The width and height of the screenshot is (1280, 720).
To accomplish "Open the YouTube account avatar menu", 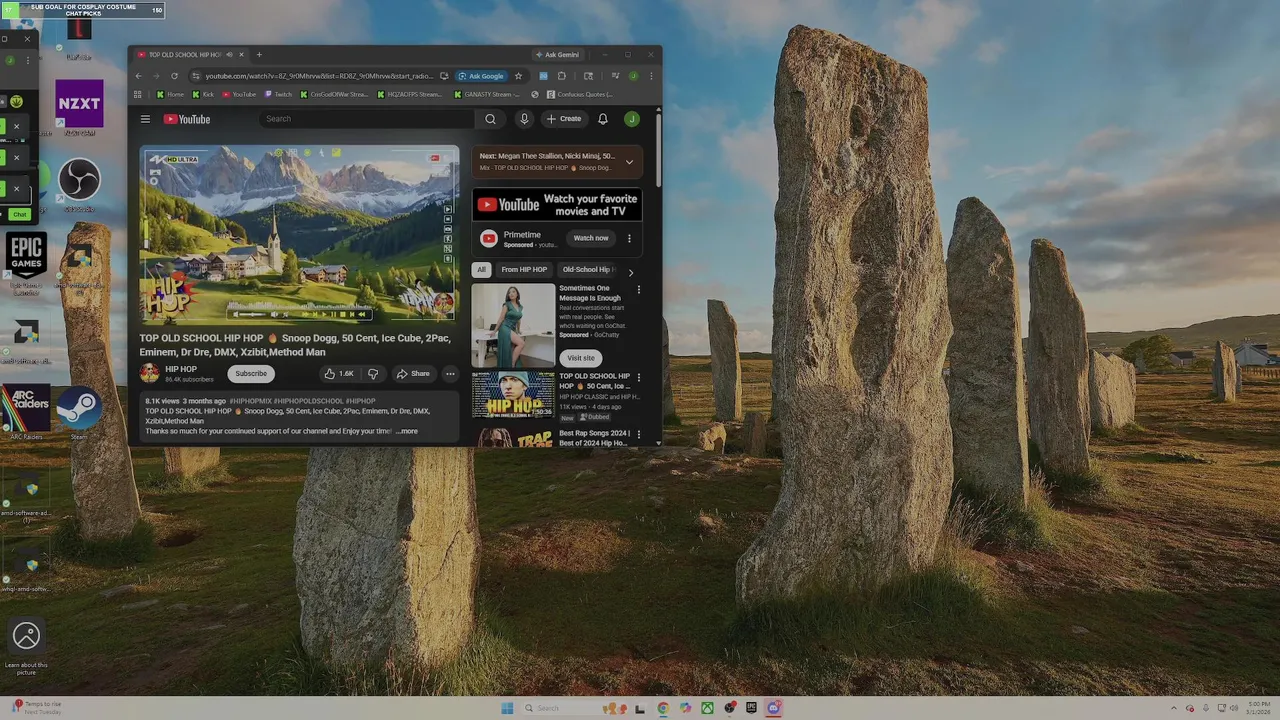I will (632, 119).
